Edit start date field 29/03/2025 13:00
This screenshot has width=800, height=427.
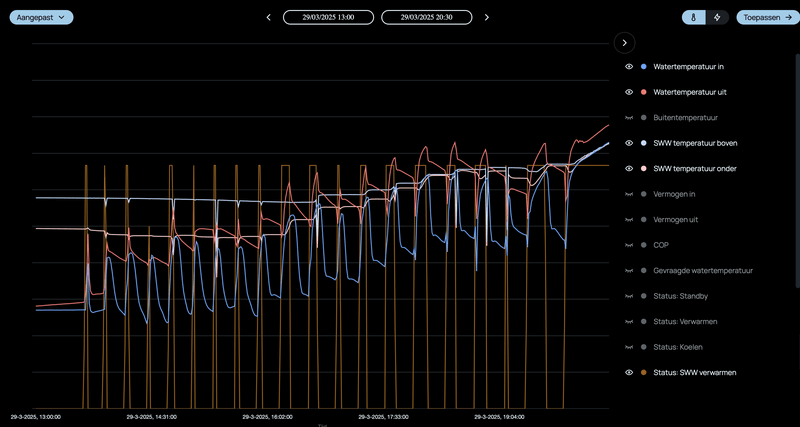coord(329,17)
